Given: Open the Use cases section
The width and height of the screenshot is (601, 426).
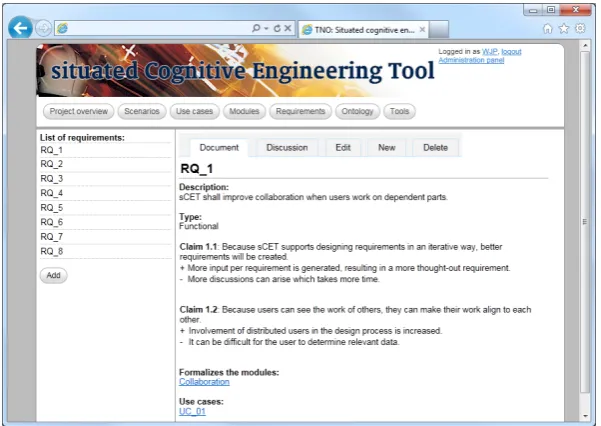Looking at the screenshot, I should [194, 111].
